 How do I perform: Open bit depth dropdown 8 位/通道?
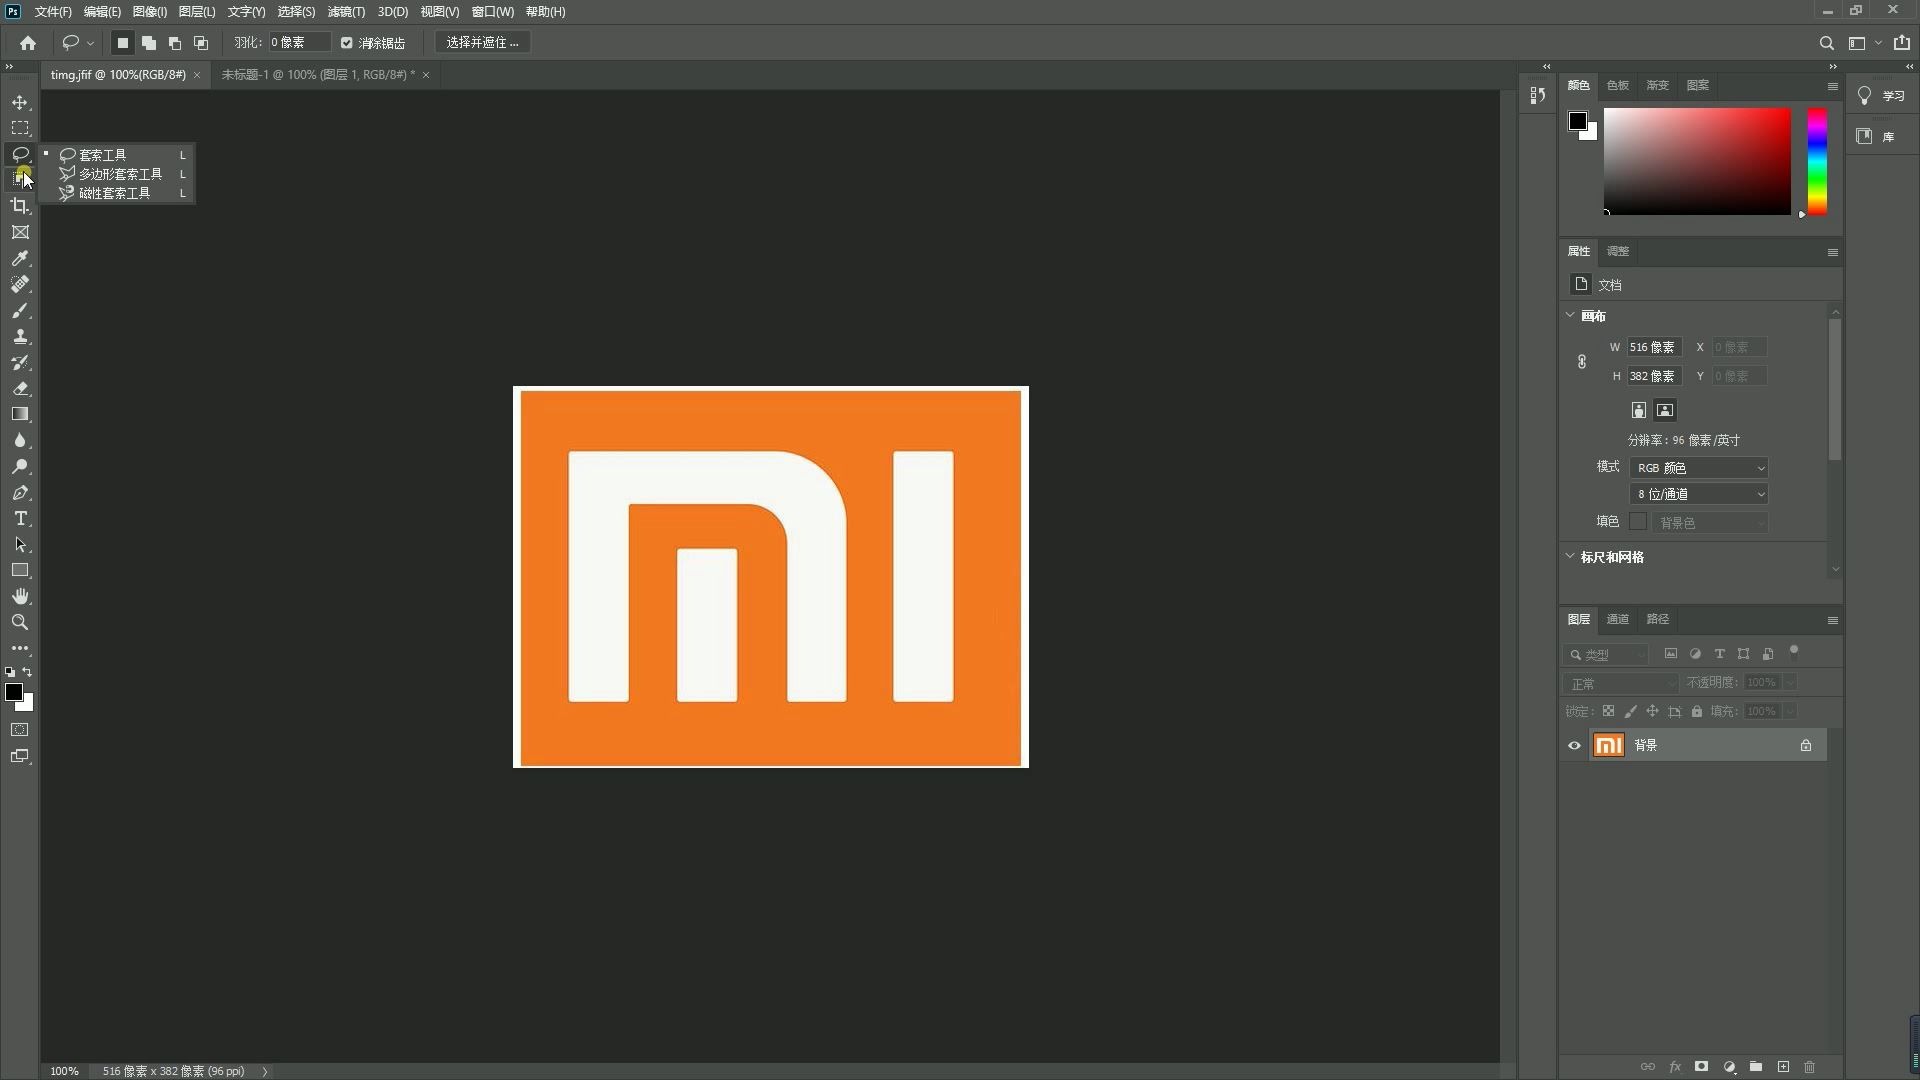point(1699,494)
